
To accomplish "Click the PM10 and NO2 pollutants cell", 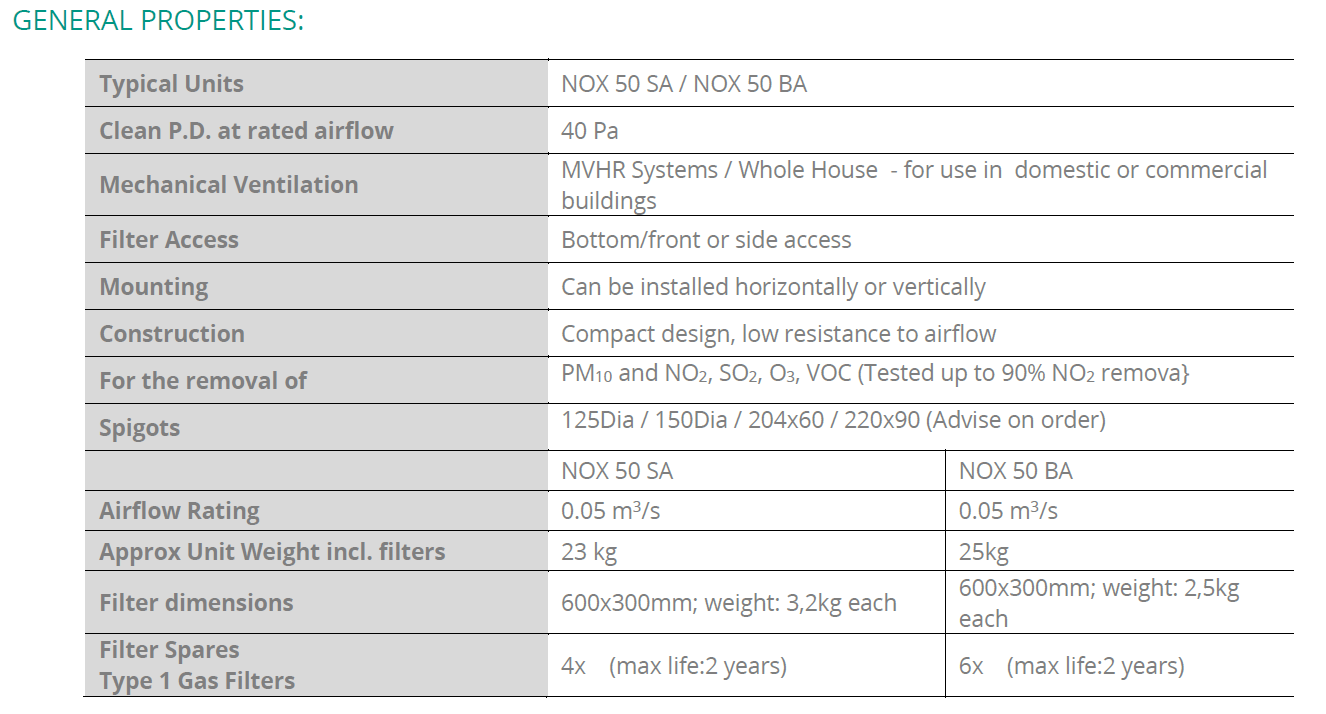I will click(x=874, y=374).
